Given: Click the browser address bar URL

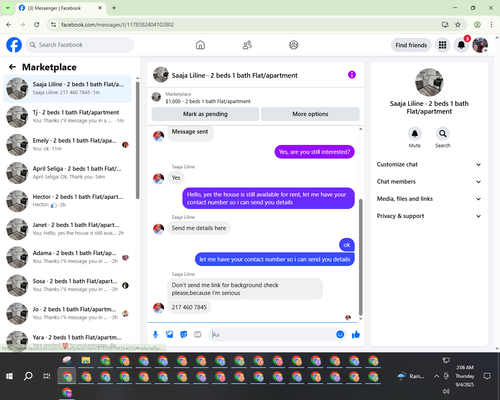Looking at the screenshot, I should pyautogui.click(x=117, y=25).
